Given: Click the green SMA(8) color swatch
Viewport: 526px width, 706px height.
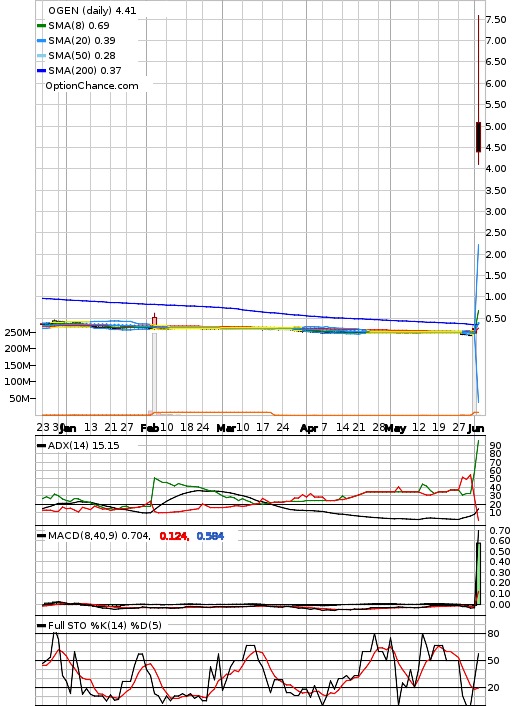Looking at the screenshot, I should pos(41,26).
